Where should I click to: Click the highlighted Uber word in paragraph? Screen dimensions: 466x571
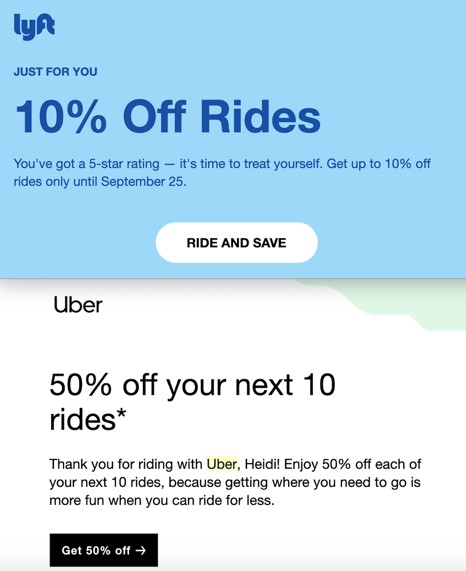coord(222,464)
